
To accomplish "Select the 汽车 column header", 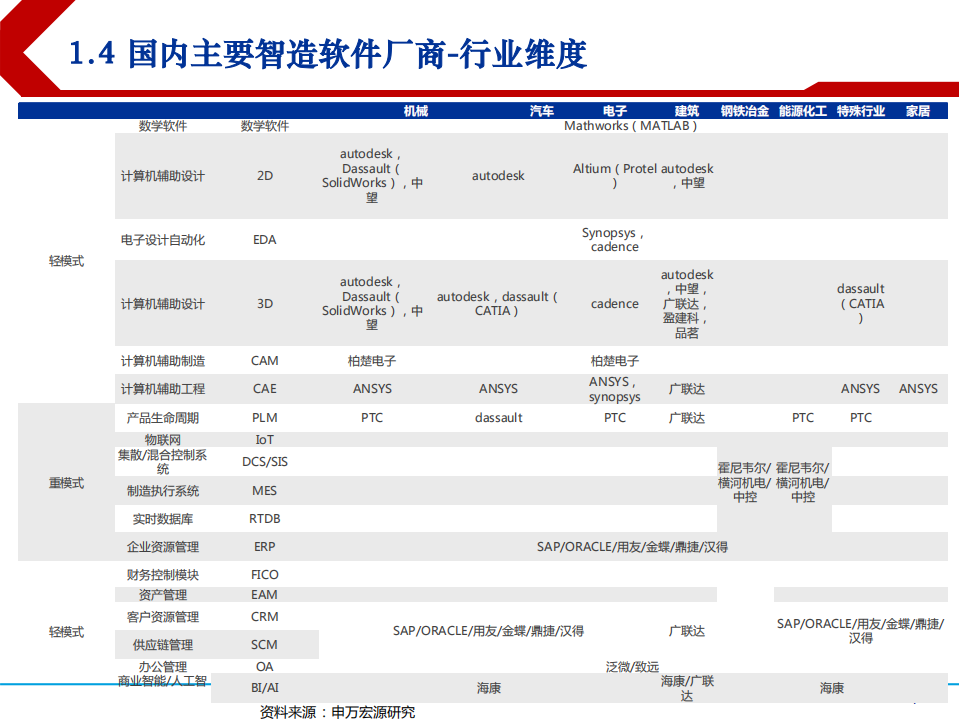I will coord(540,110).
